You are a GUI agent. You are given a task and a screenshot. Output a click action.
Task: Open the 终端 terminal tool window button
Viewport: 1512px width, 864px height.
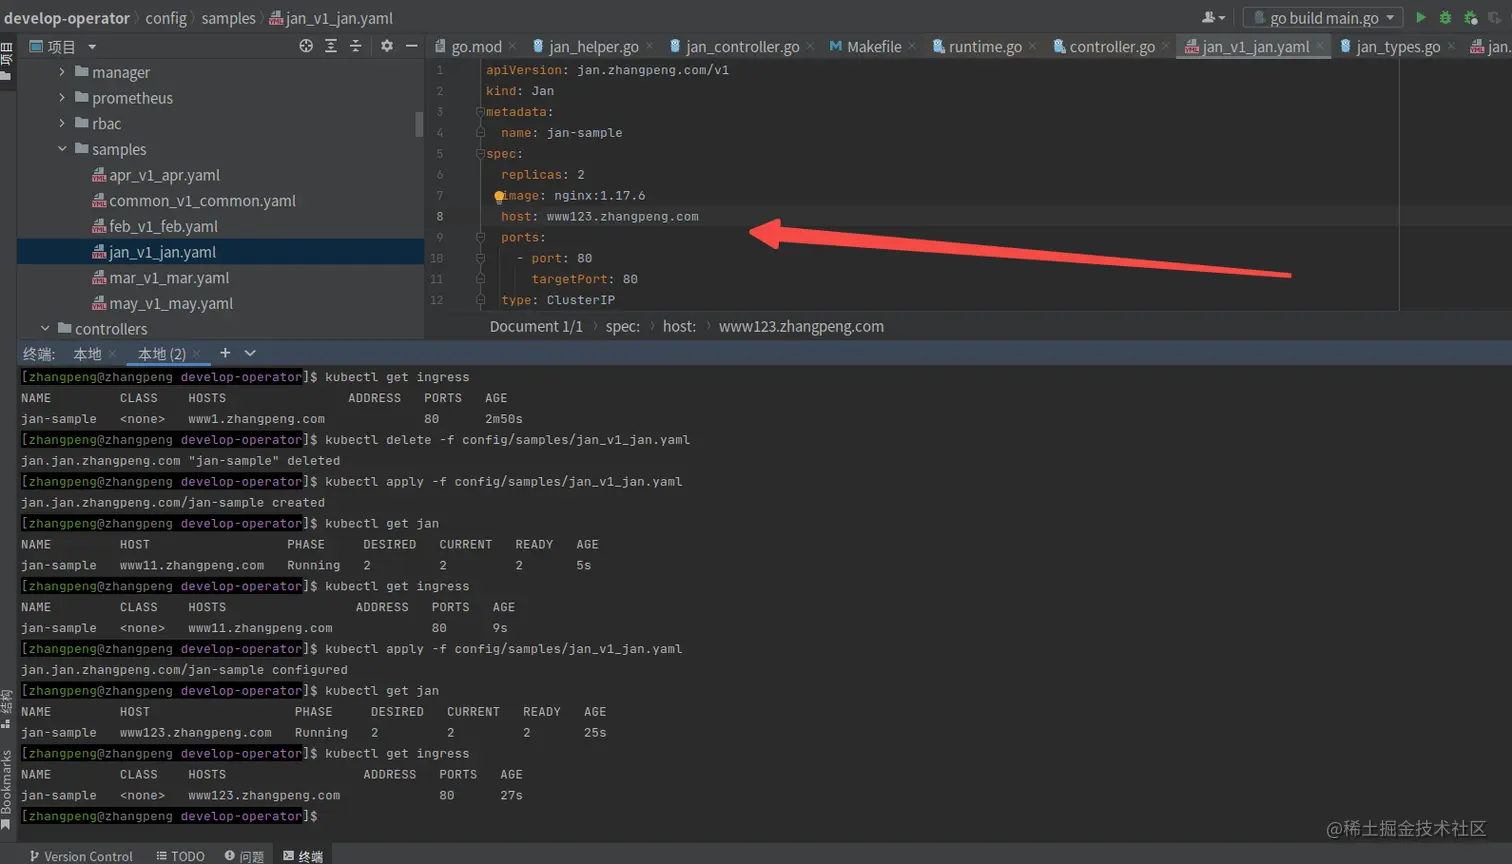(x=303, y=856)
